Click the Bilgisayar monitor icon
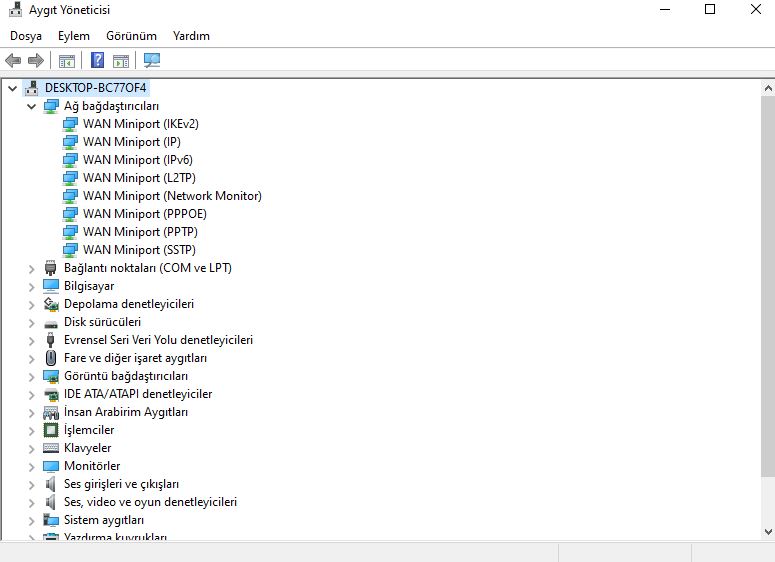This screenshot has height=562, width=775. (x=51, y=286)
